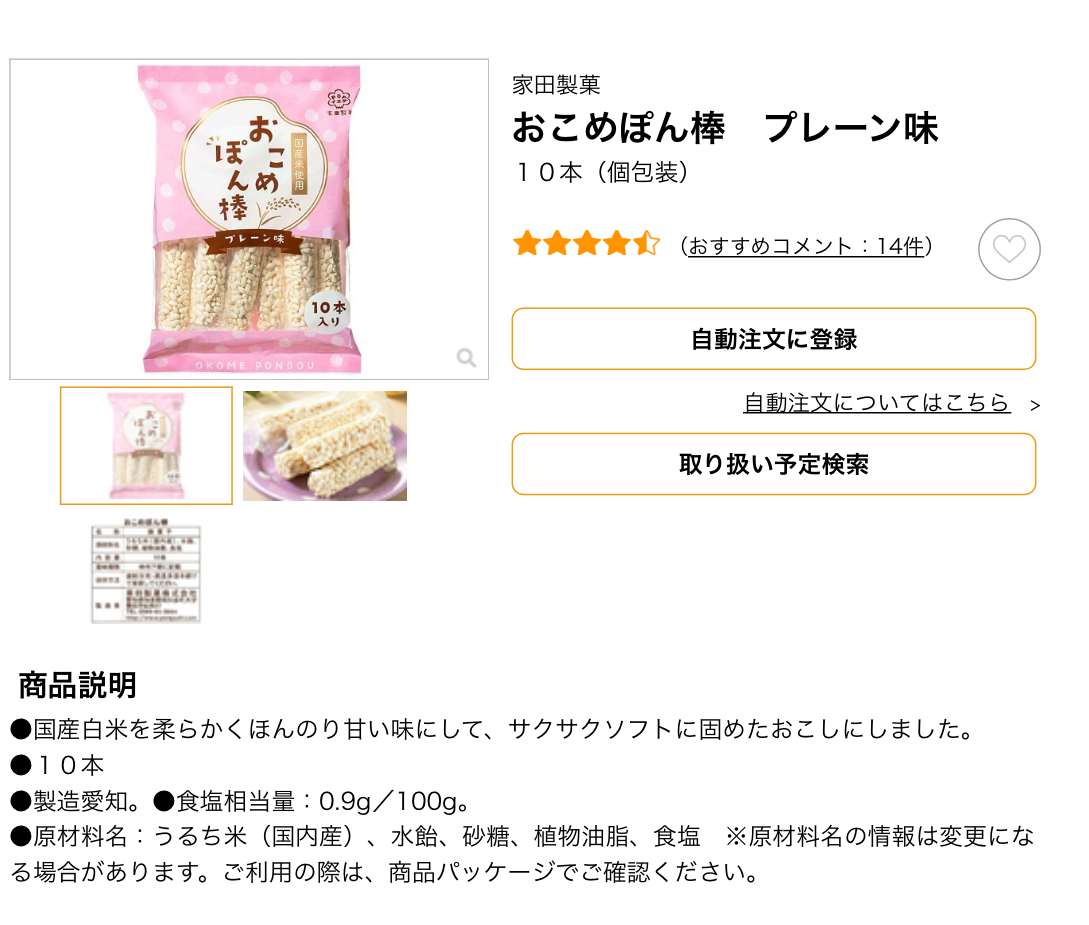
Task: Open the 自動注文についてはこちら link
Action: click(876, 403)
